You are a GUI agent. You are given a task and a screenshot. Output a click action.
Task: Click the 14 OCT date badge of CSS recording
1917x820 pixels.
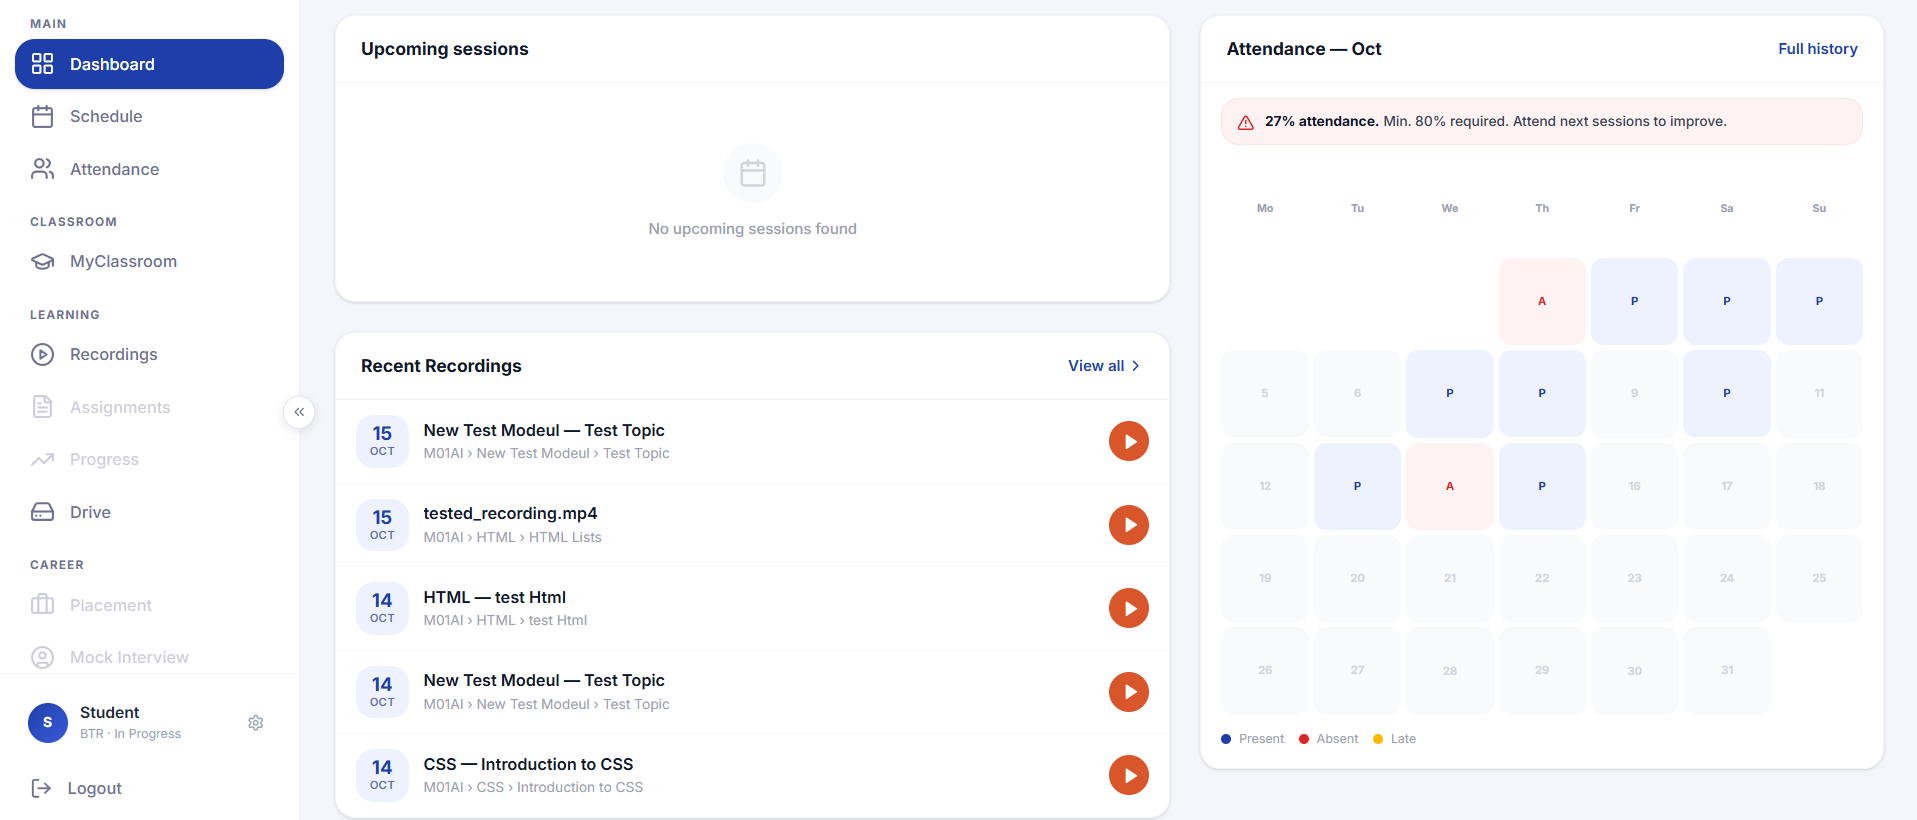(382, 775)
